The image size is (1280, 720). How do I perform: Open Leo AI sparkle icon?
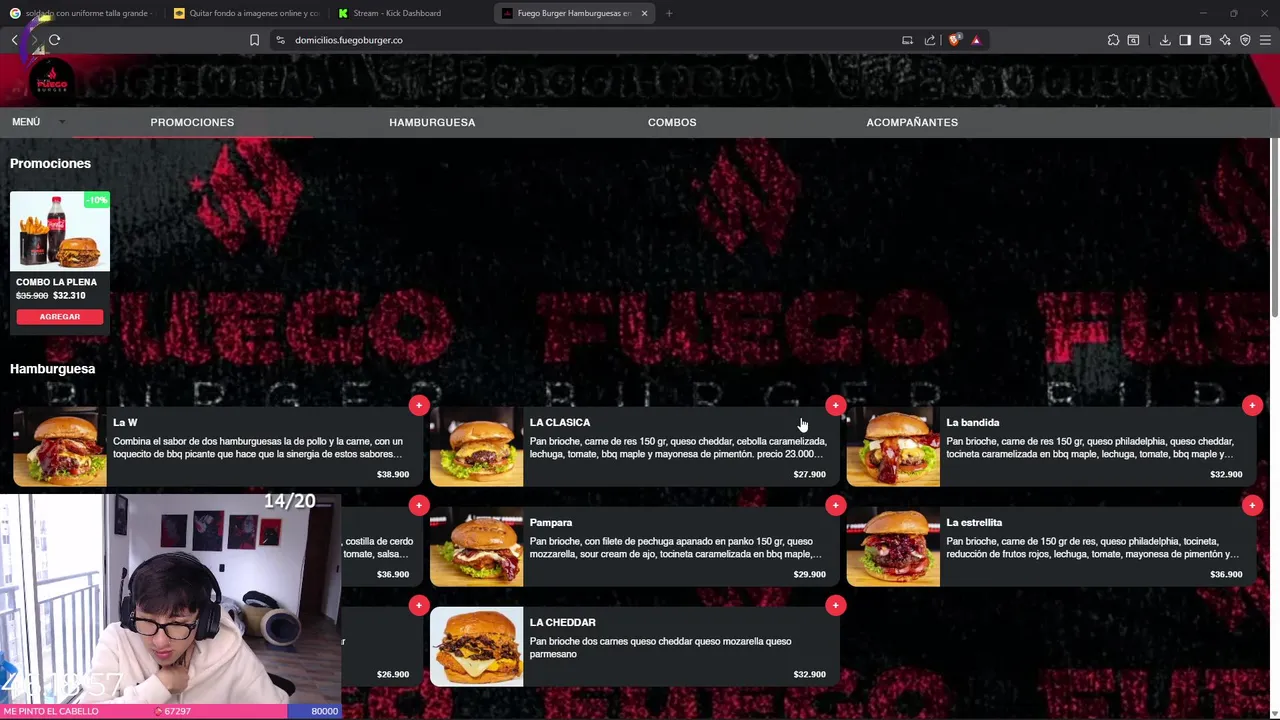point(1225,40)
